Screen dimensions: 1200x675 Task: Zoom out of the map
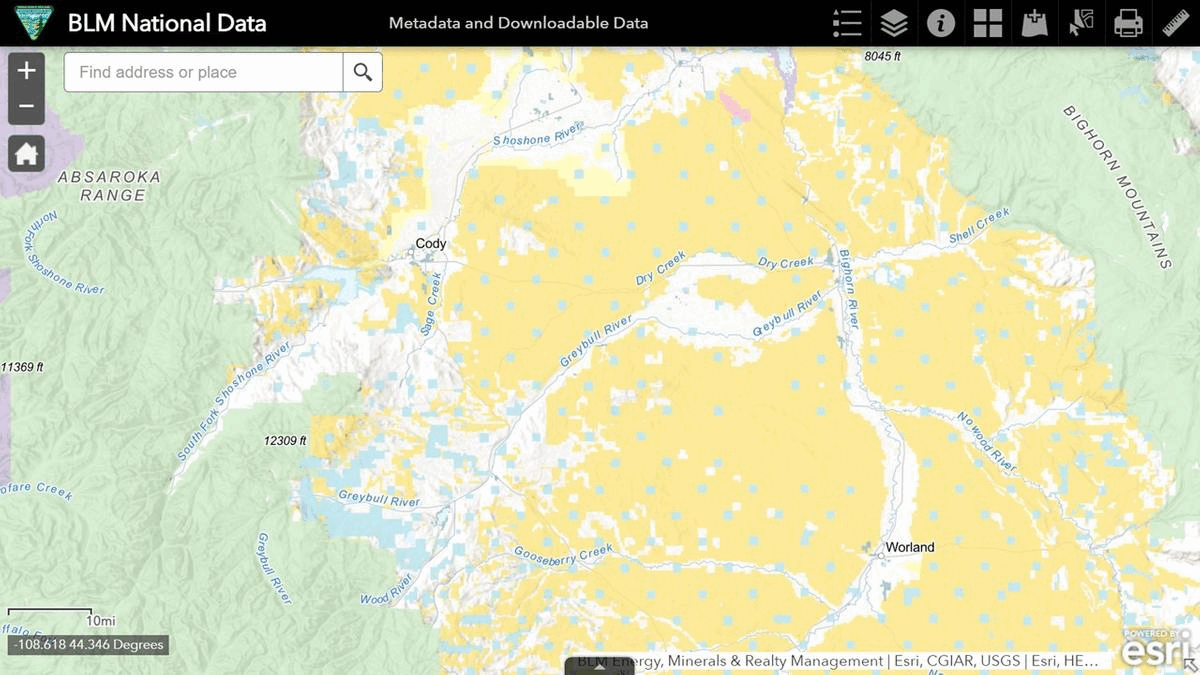[x=27, y=106]
